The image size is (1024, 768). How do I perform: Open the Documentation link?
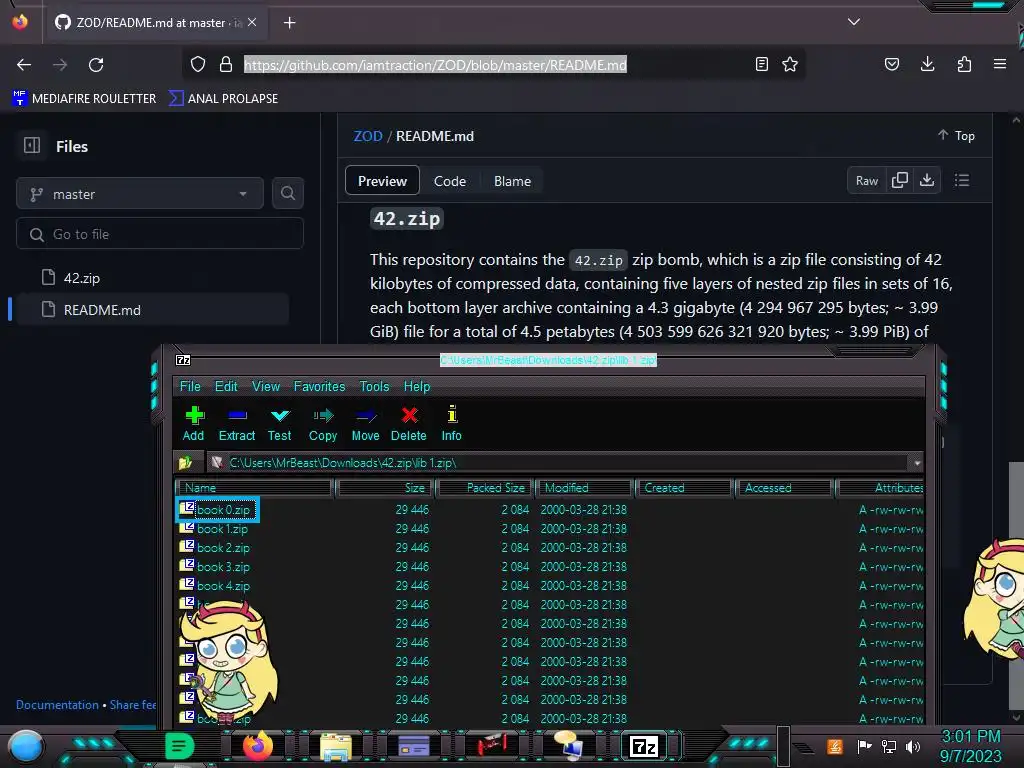pos(57,705)
